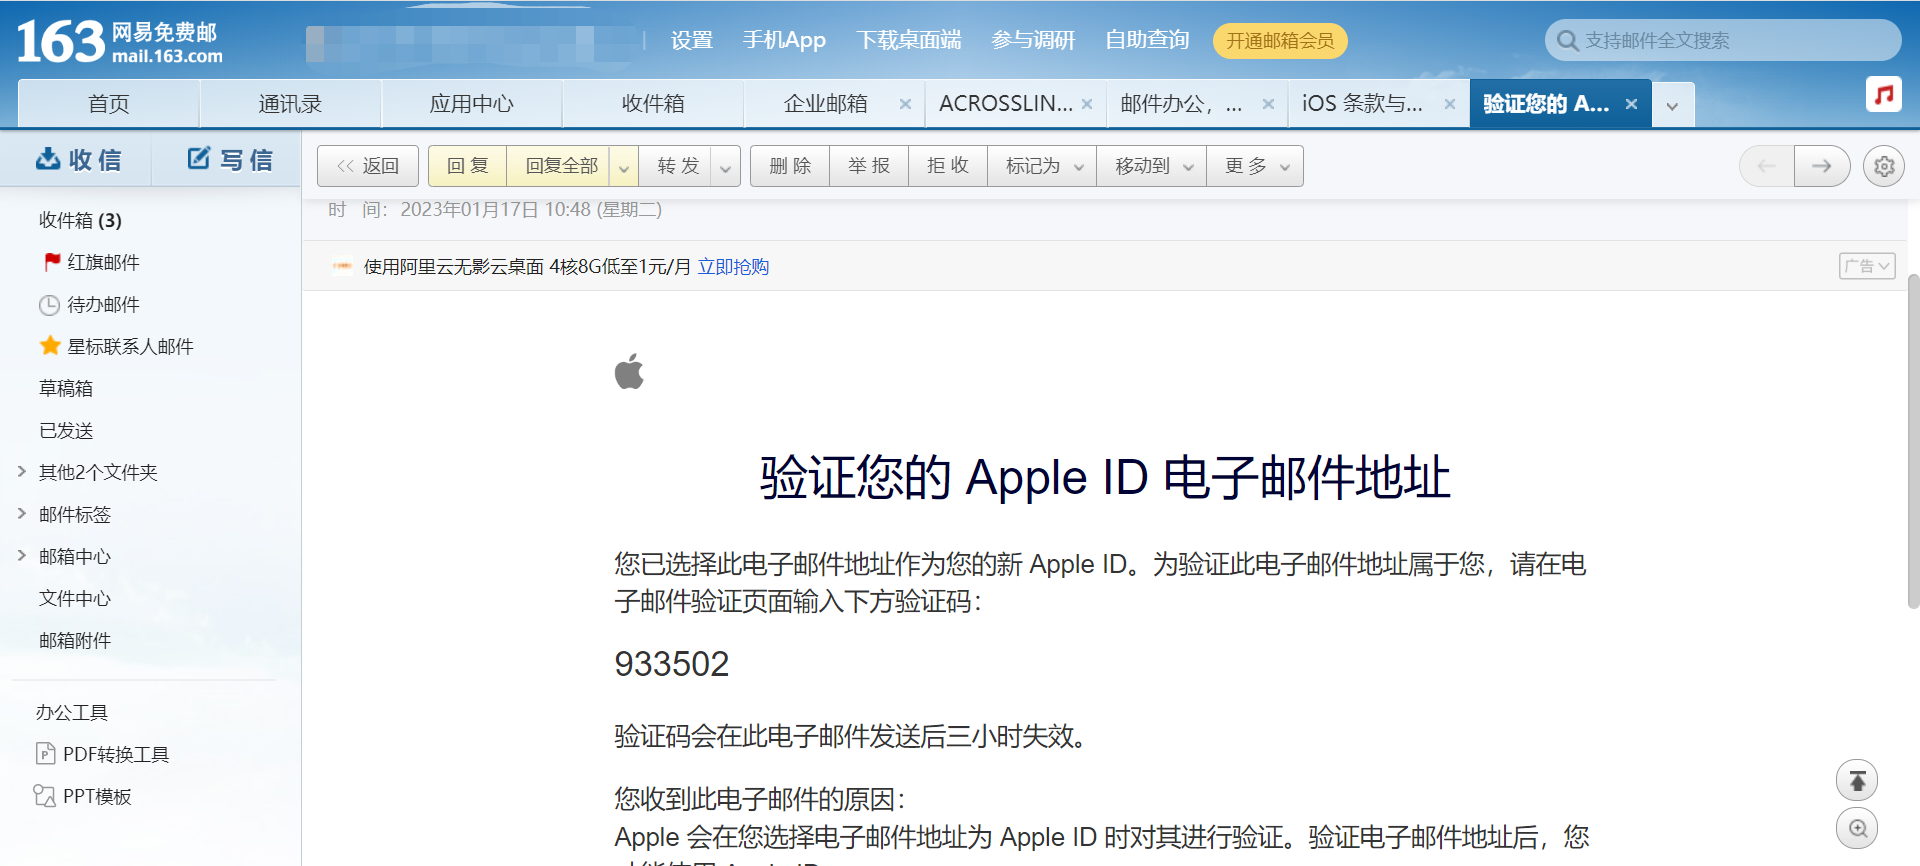Expand 邮箱中心 section
The height and width of the screenshot is (866, 1920).
(x=22, y=555)
